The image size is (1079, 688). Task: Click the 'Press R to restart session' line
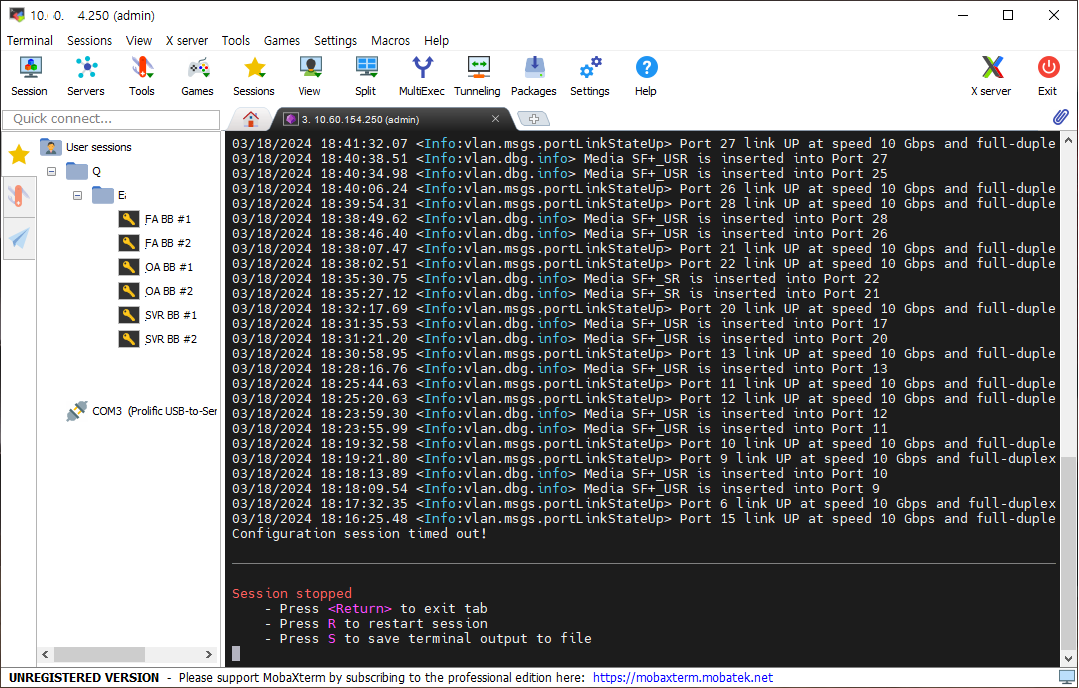click(x=376, y=623)
